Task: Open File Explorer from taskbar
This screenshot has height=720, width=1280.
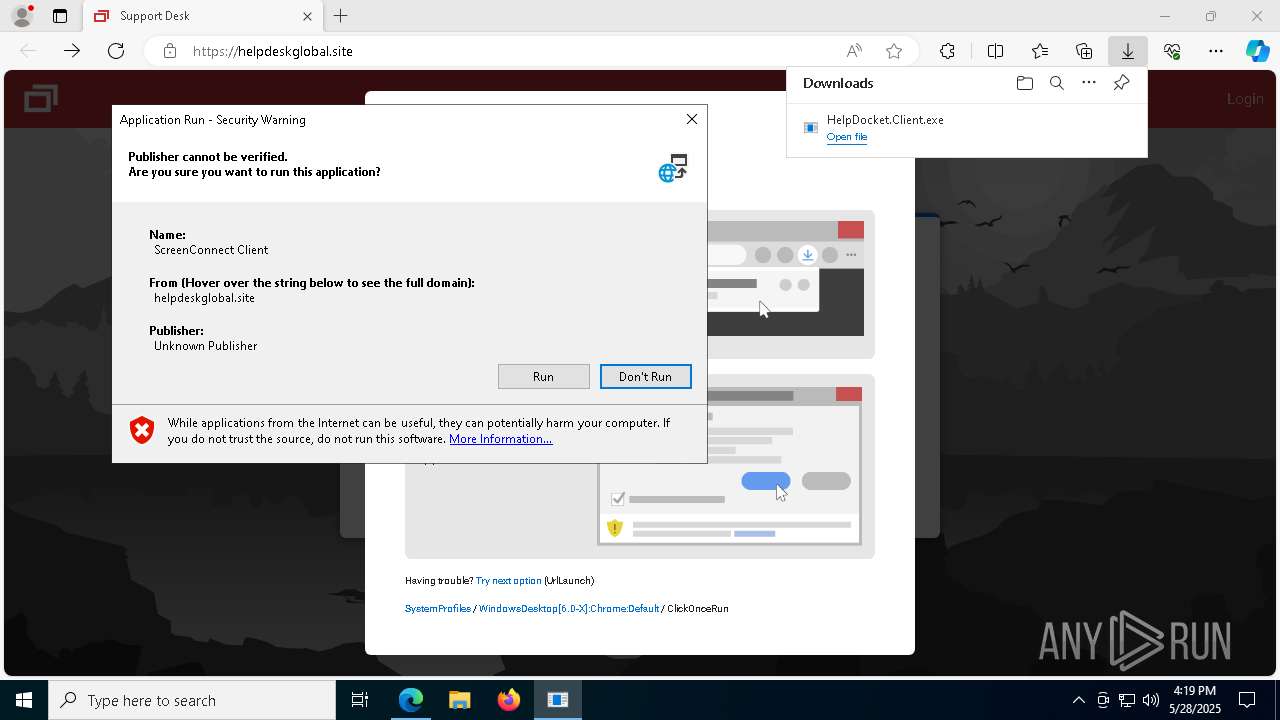Action: [459, 700]
